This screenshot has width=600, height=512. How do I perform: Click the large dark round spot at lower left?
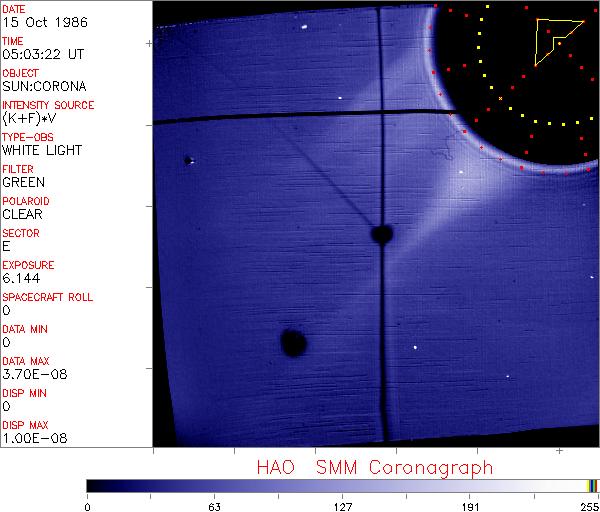coord(293,343)
